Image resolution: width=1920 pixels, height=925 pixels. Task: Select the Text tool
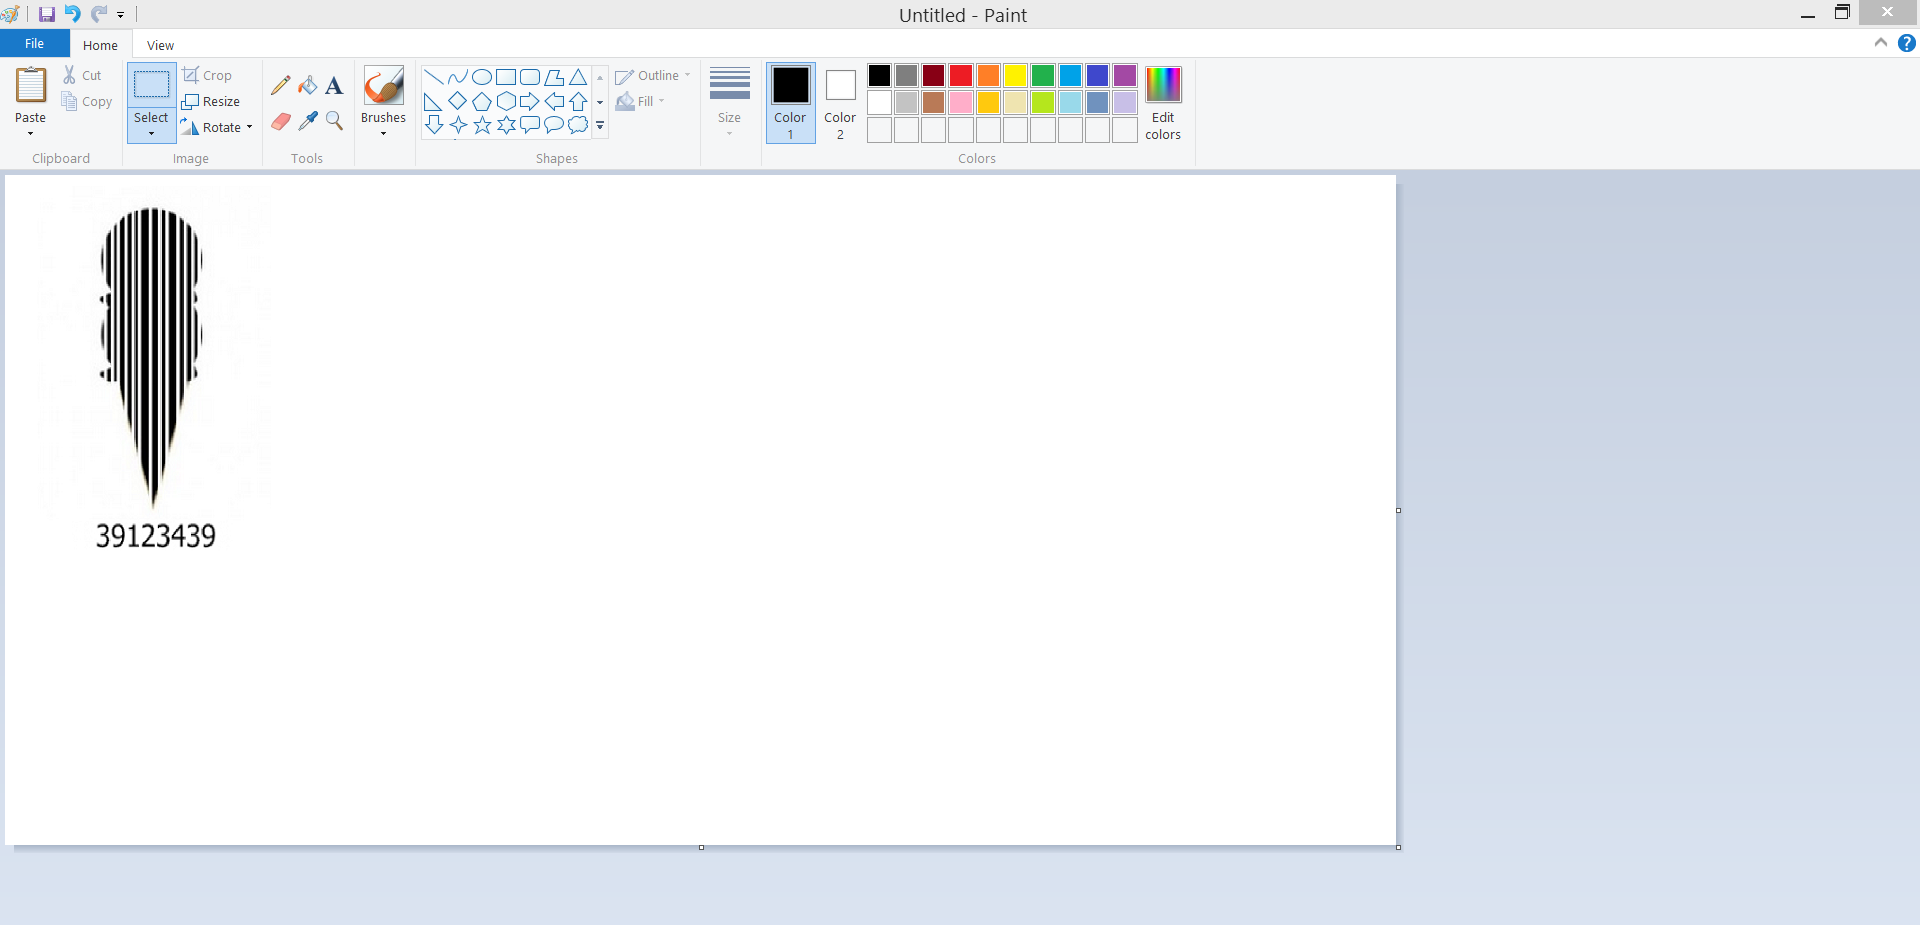coord(334,86)
